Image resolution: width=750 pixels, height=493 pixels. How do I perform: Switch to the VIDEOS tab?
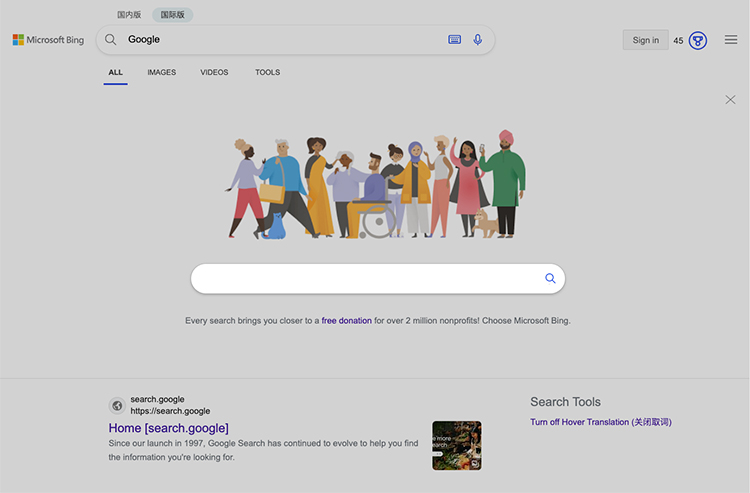pos(214,72)
